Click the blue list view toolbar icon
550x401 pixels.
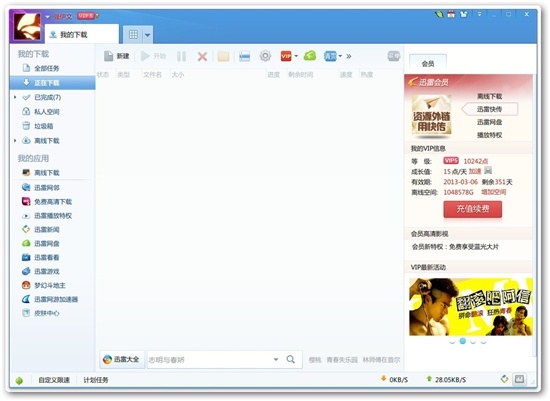[x=244, y=56]
